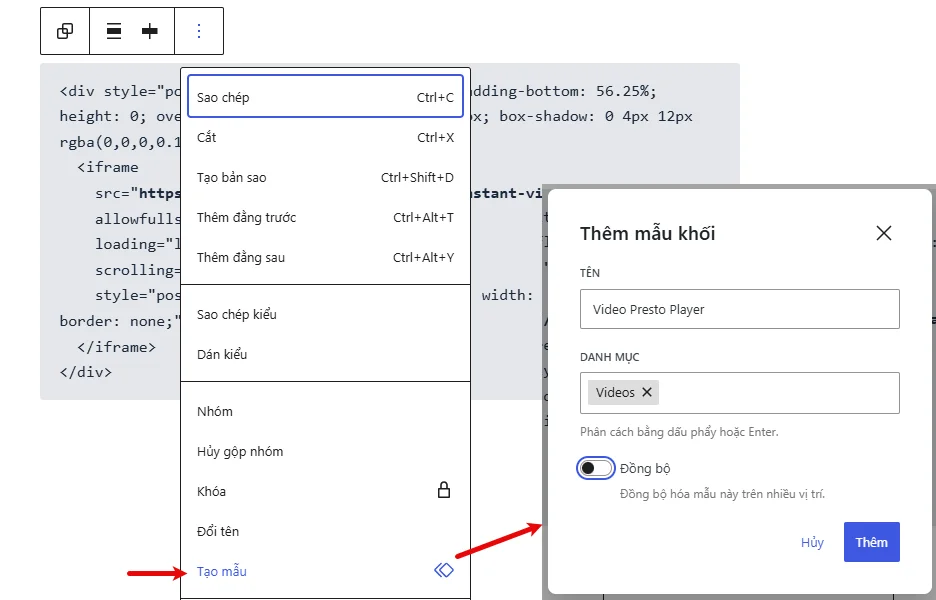Click Hủy gộp nhóm menu item
This screenshot has height=600, width=936.
325,451
